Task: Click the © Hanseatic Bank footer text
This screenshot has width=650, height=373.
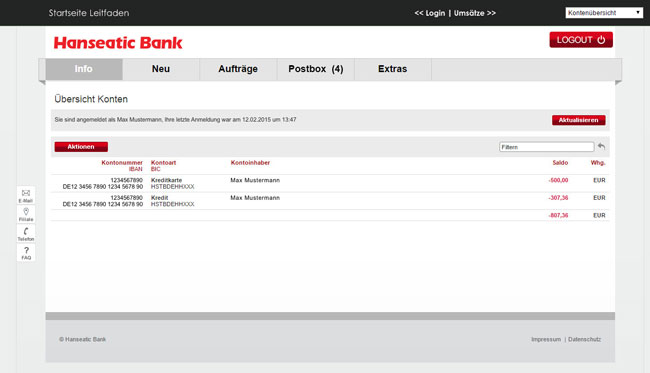Action: [x=82, y=339]
